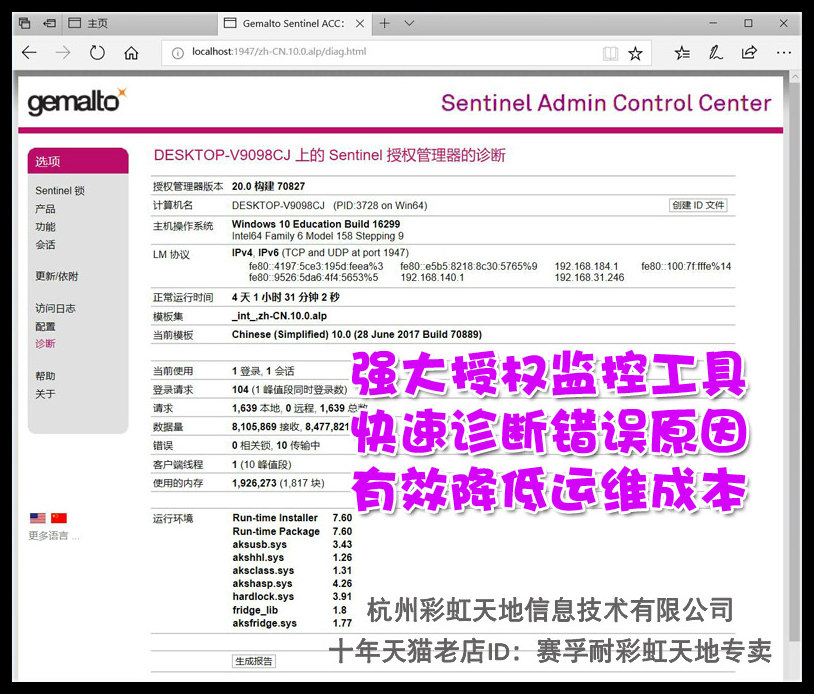The image size is (814, 694).
Task: Click the 选项 panel header
Action: coord(78,161)
